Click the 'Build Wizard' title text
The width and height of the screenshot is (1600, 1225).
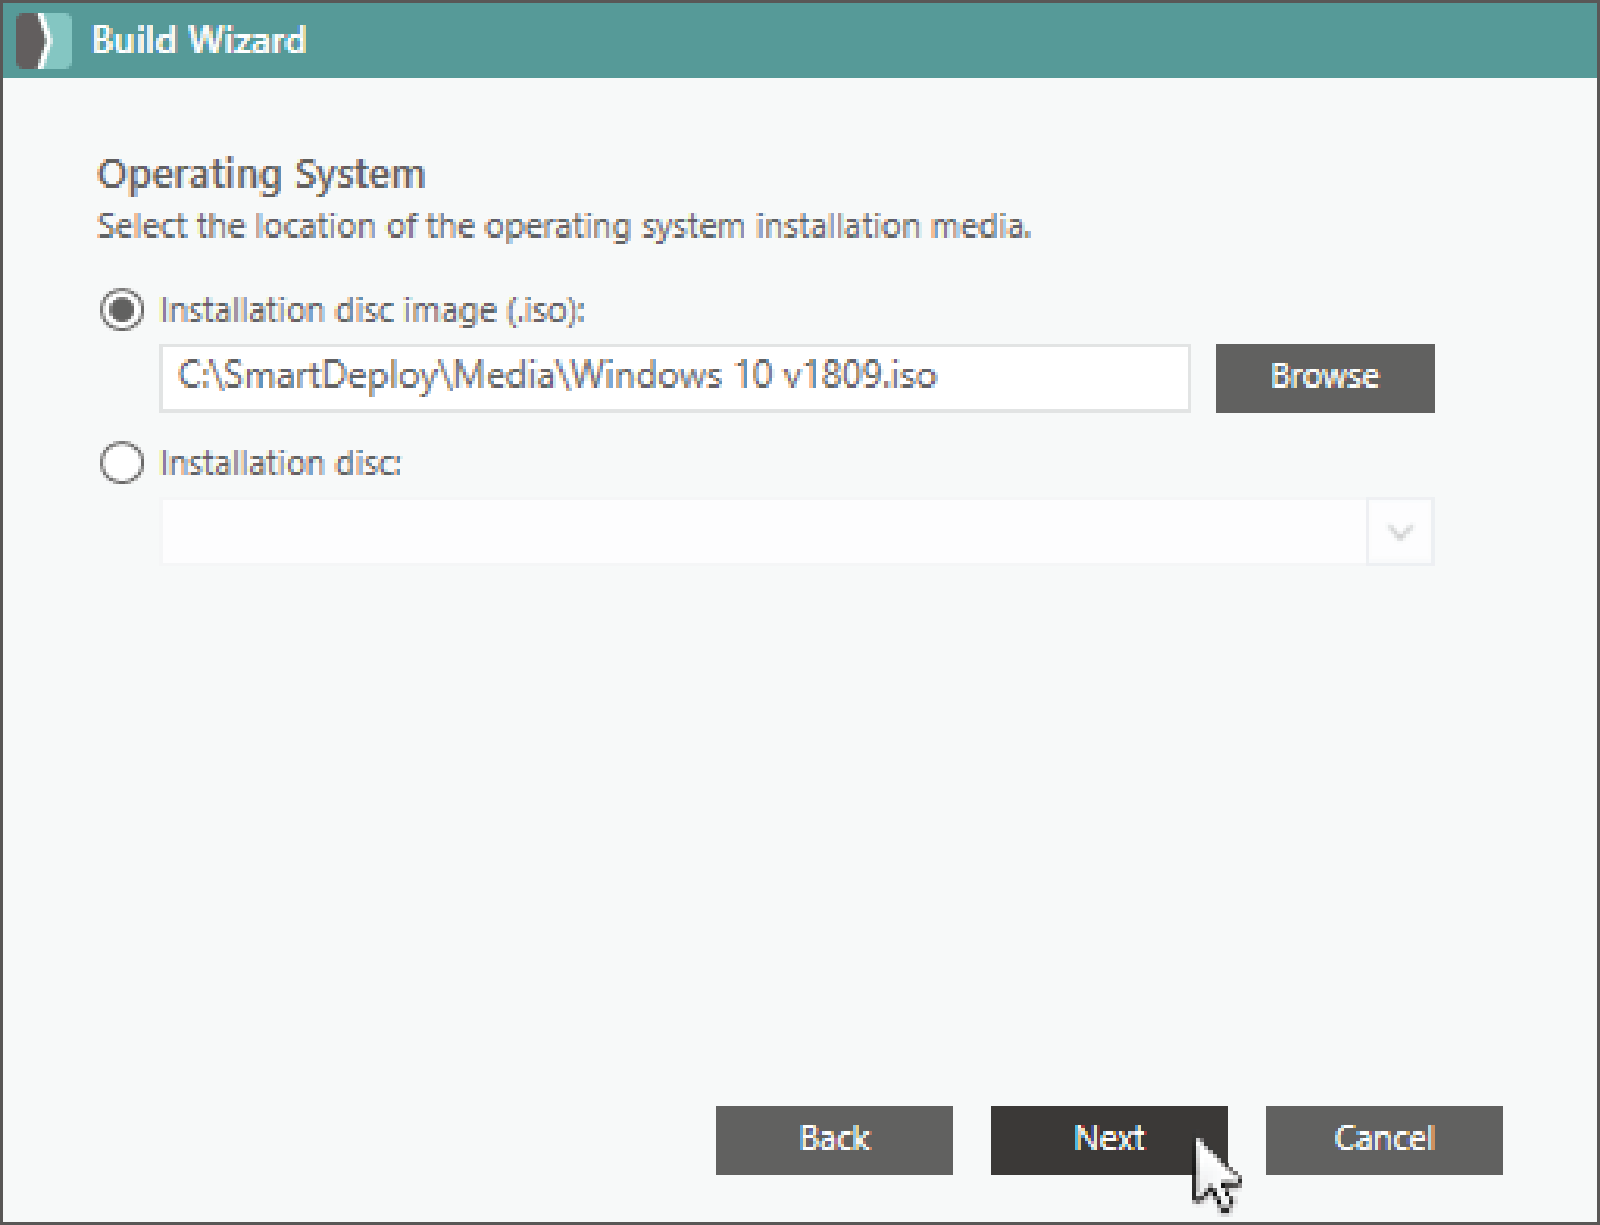point(199,40)
